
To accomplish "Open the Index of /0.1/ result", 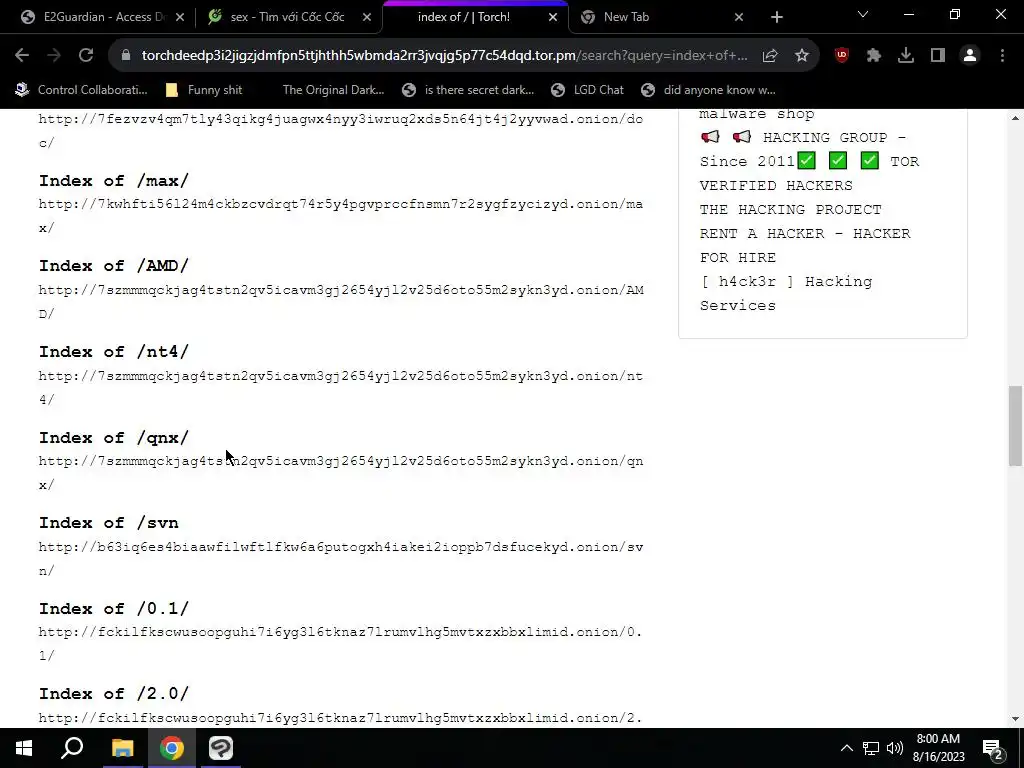I will point(114,609).
